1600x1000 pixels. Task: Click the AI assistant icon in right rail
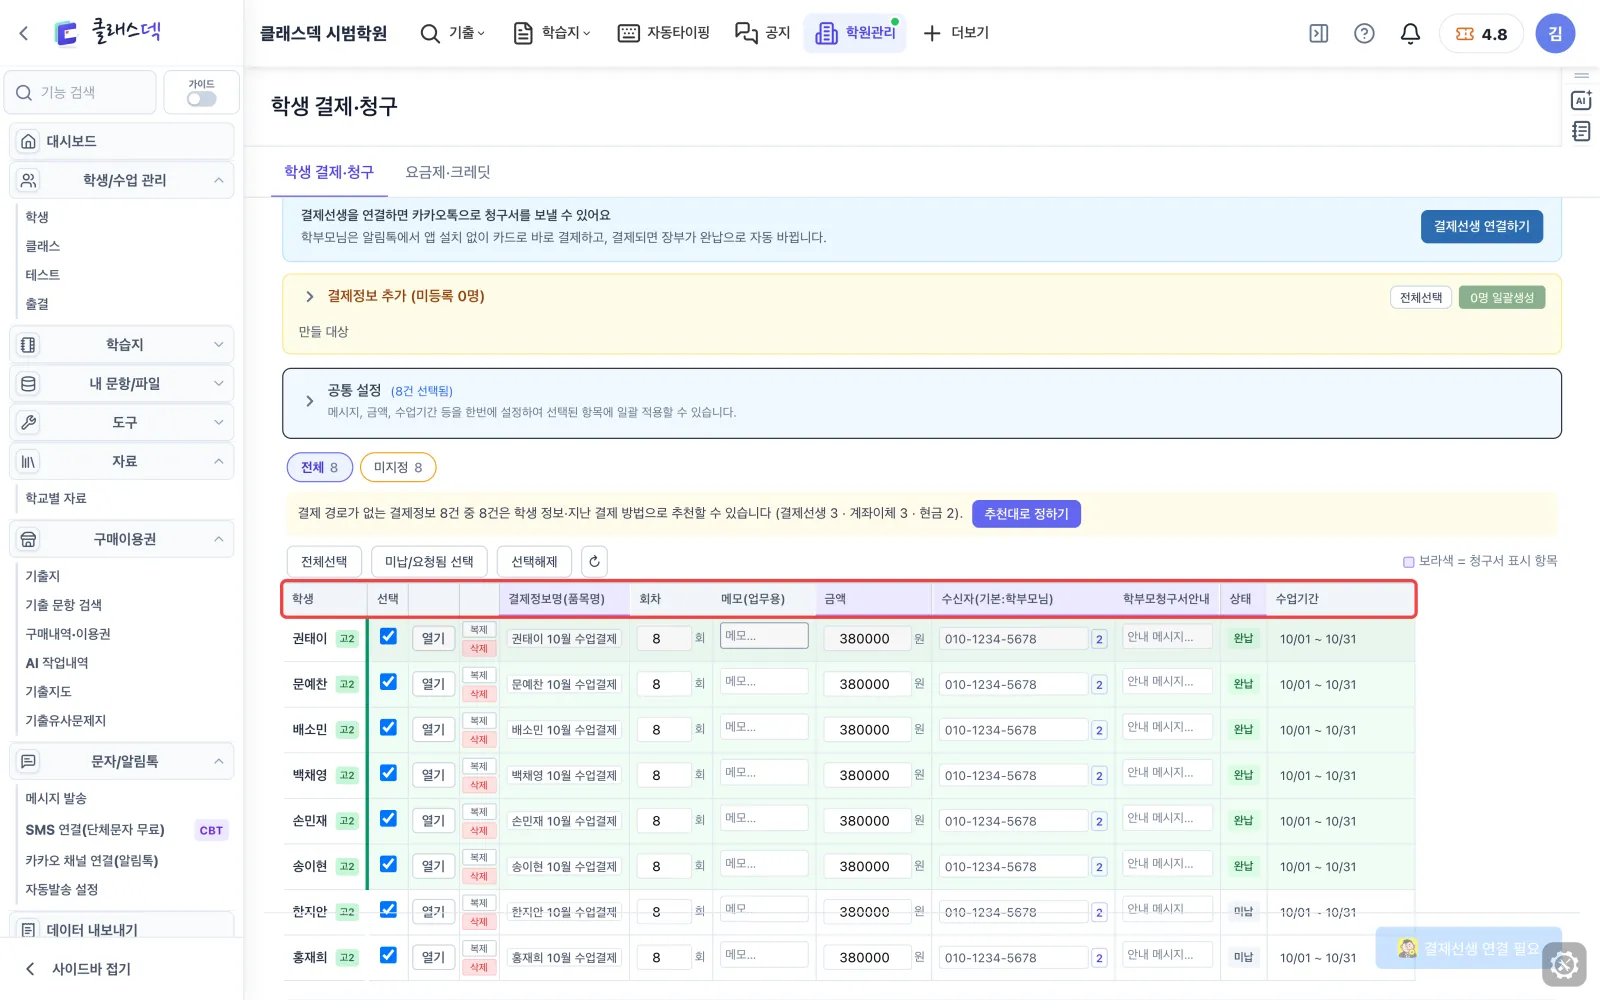1581,100
